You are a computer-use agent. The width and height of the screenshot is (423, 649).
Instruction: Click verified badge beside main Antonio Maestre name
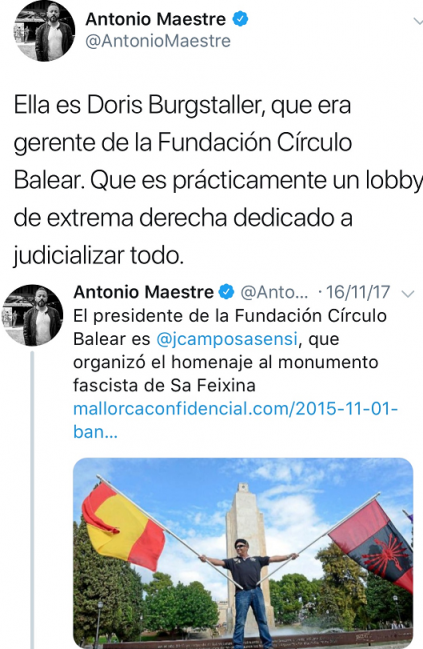(241, 19)
